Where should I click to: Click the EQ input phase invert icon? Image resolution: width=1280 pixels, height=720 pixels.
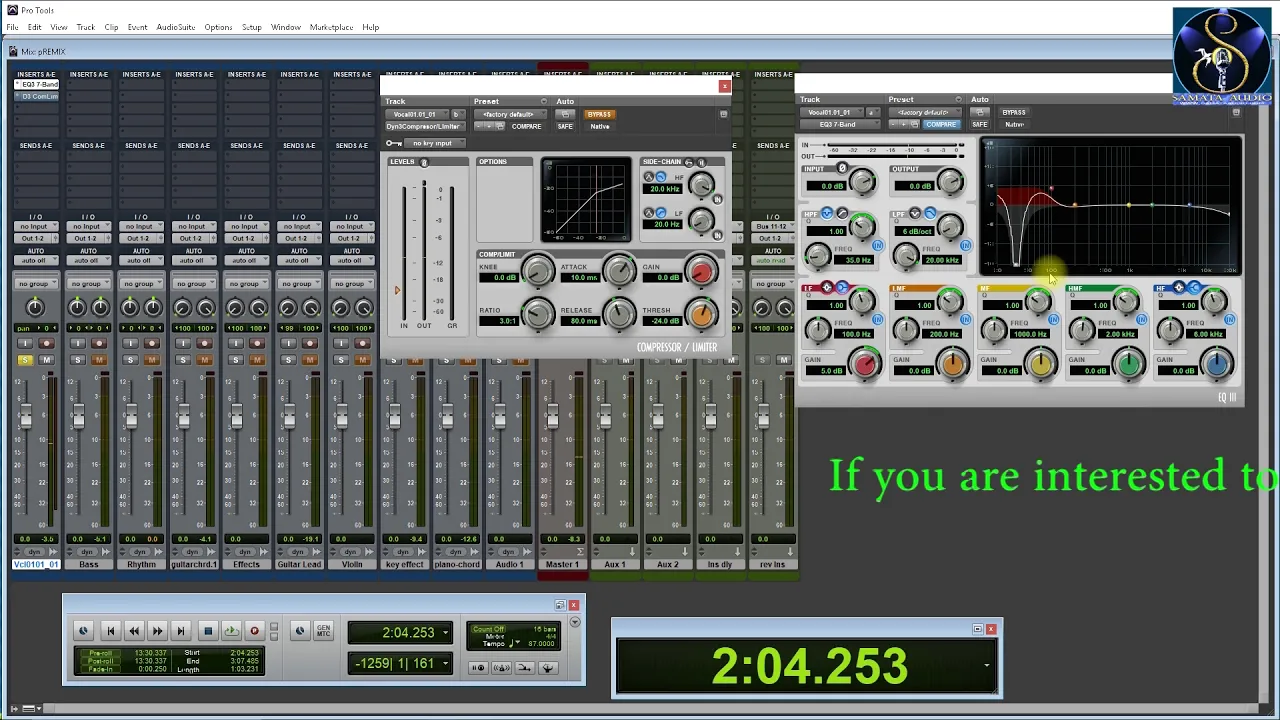[842, 169]
